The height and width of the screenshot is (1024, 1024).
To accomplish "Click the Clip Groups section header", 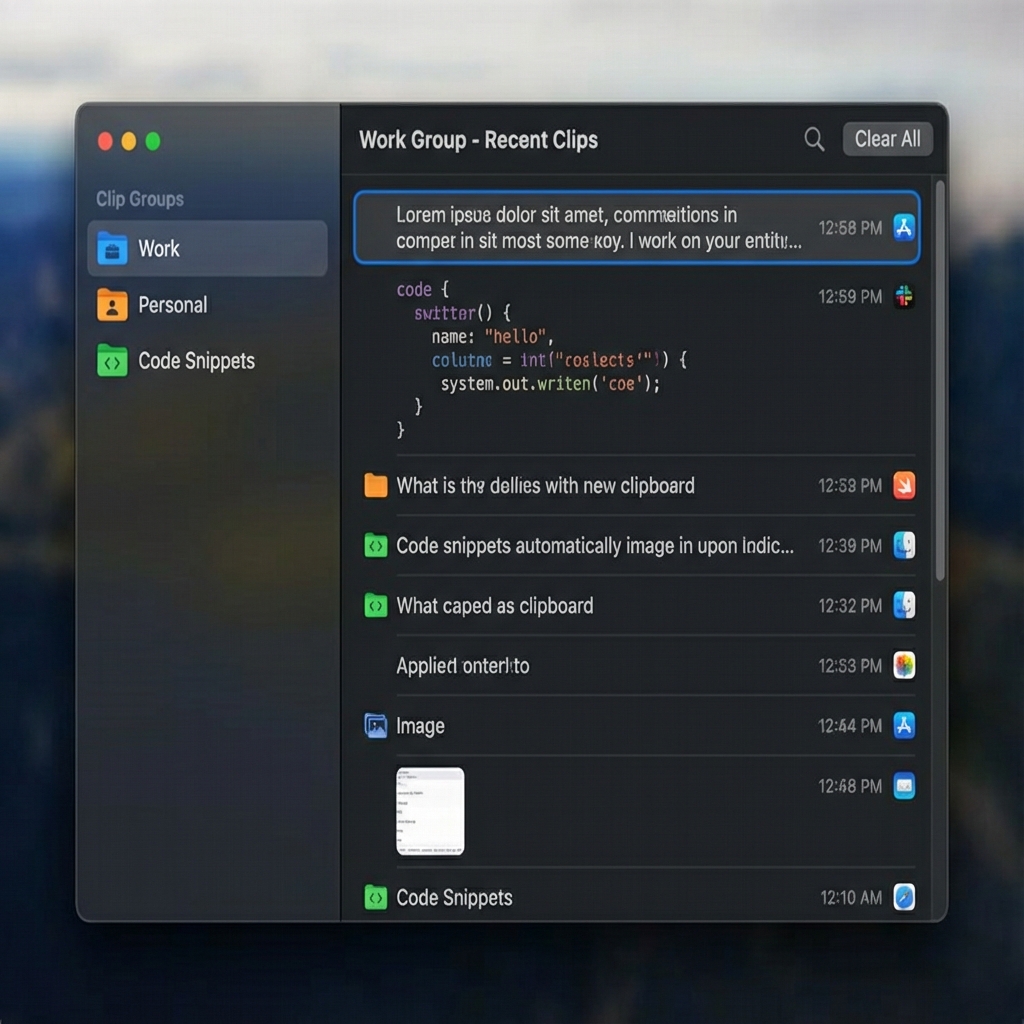I will [140, 199].
